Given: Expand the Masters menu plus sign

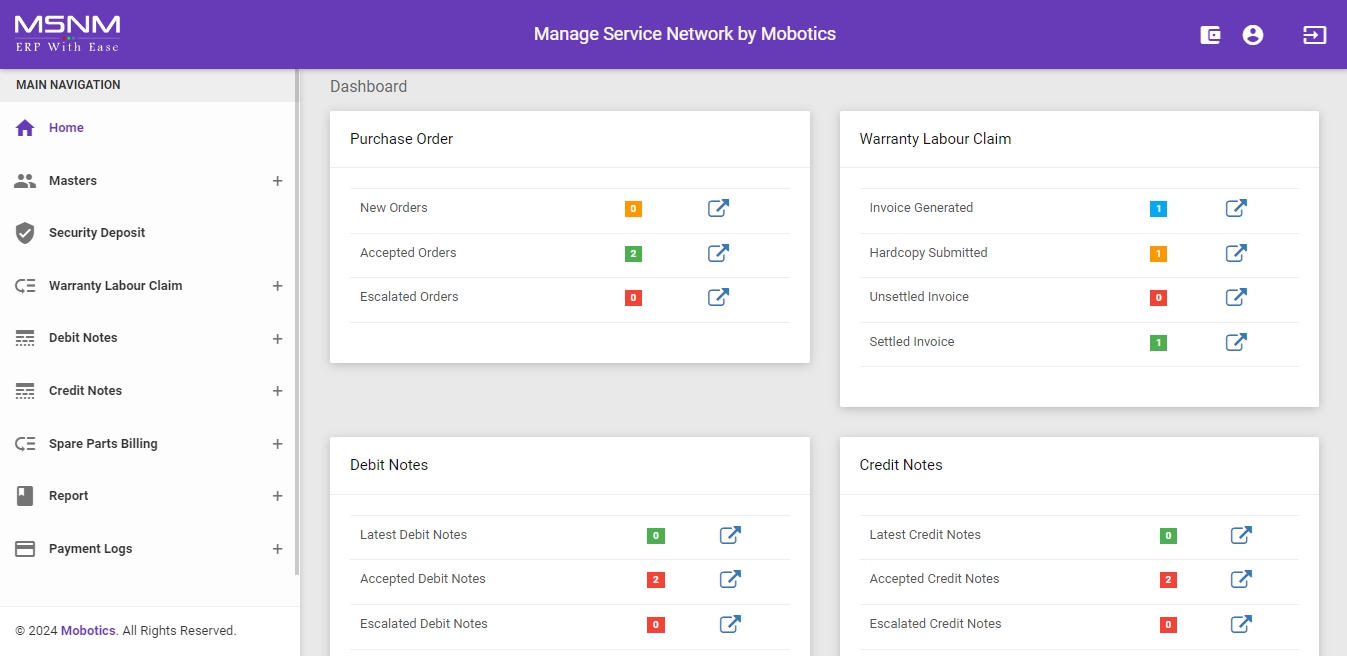Looking at the screenshot, I should (x=277, y=181).
